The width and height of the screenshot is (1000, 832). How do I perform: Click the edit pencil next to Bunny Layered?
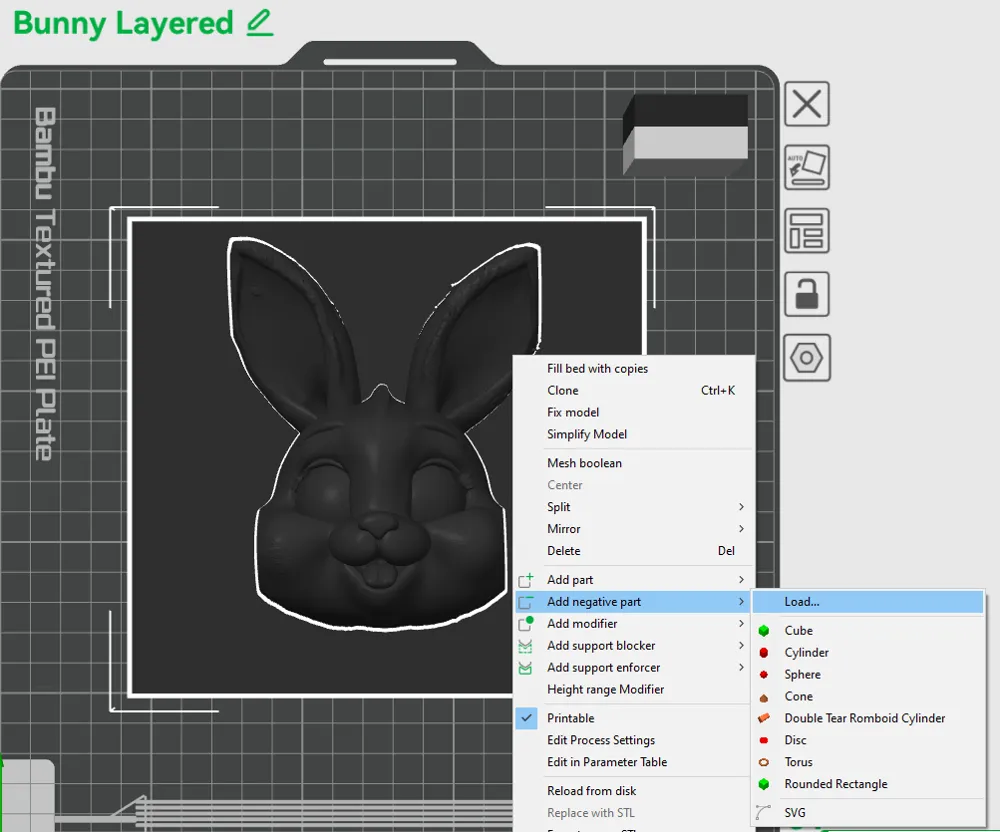click(260, 23)
